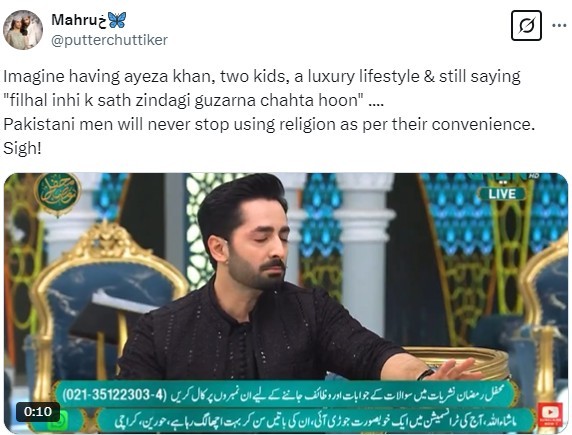This screenshot has width=572, height=435.
Task: Open the three-dot more options menu
Action: (559, 26)
